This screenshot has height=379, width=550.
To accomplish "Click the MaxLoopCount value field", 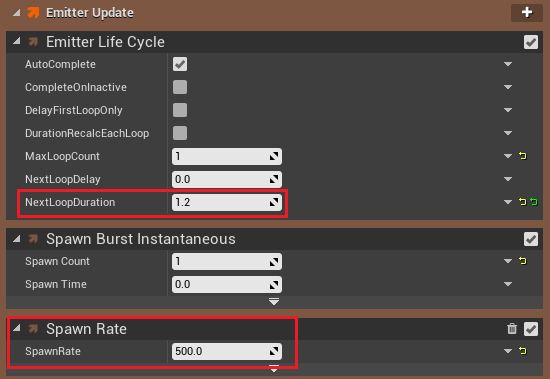I will point(227,156).
